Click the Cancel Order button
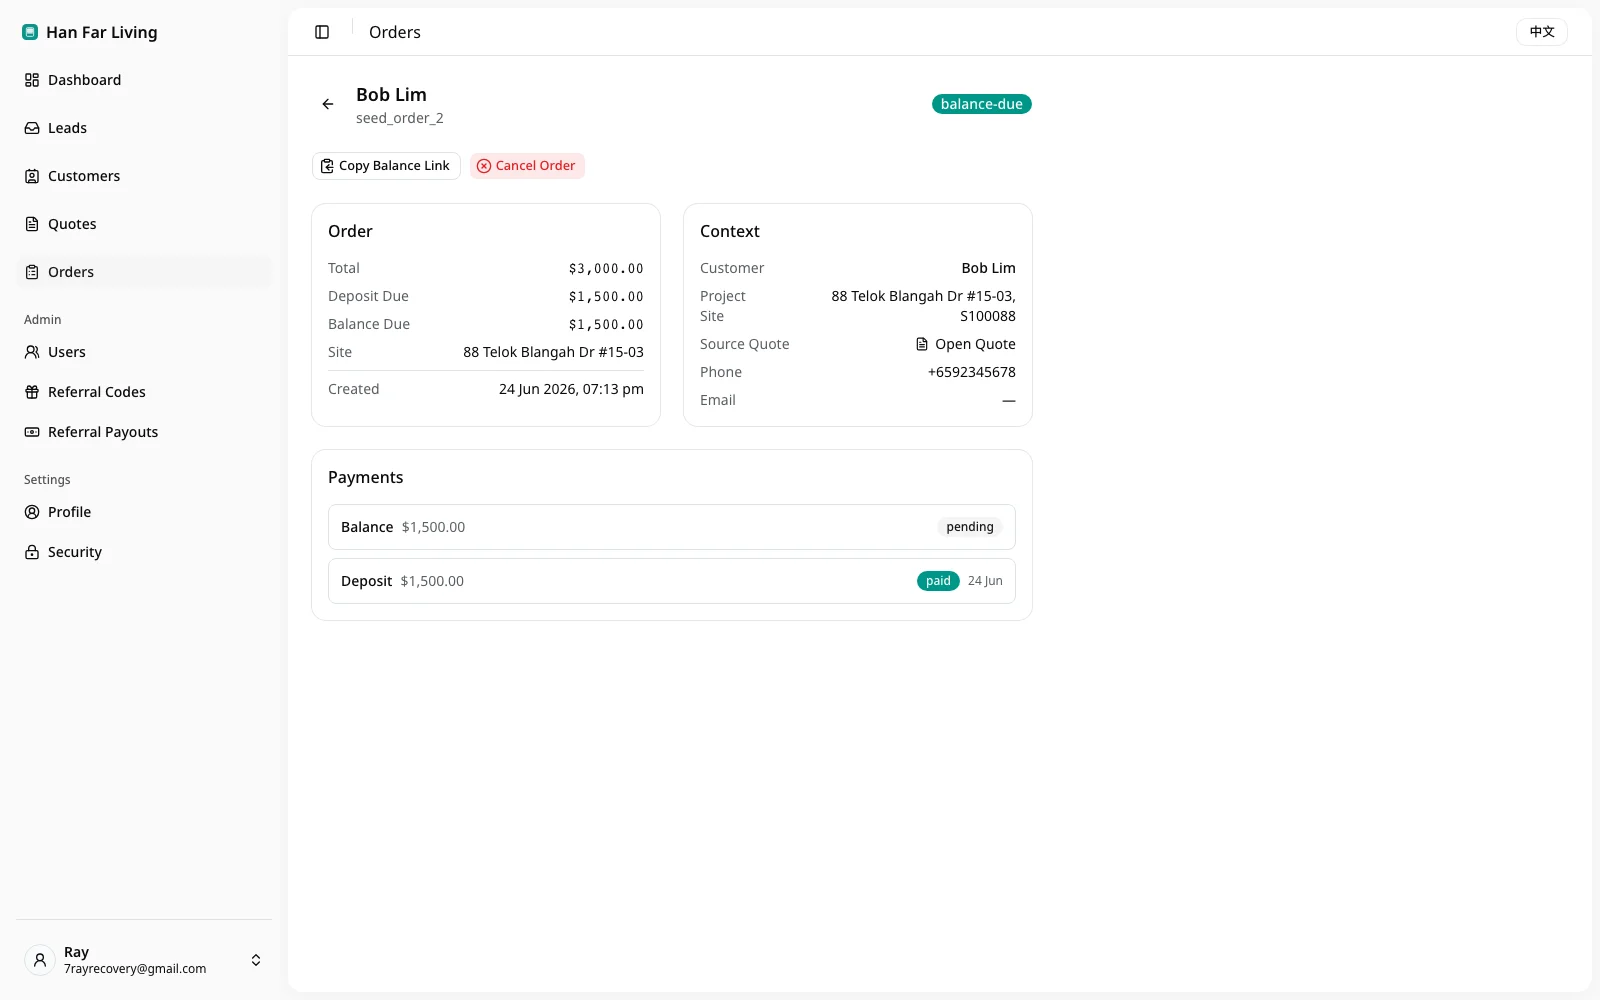The height and width of the screenshot is (1000, 1600). pyautogui.click(x=527, y=166)
